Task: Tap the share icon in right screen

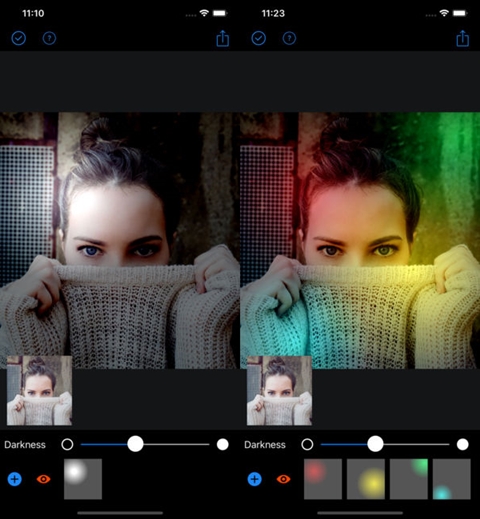Action: (x=463, y=38)
